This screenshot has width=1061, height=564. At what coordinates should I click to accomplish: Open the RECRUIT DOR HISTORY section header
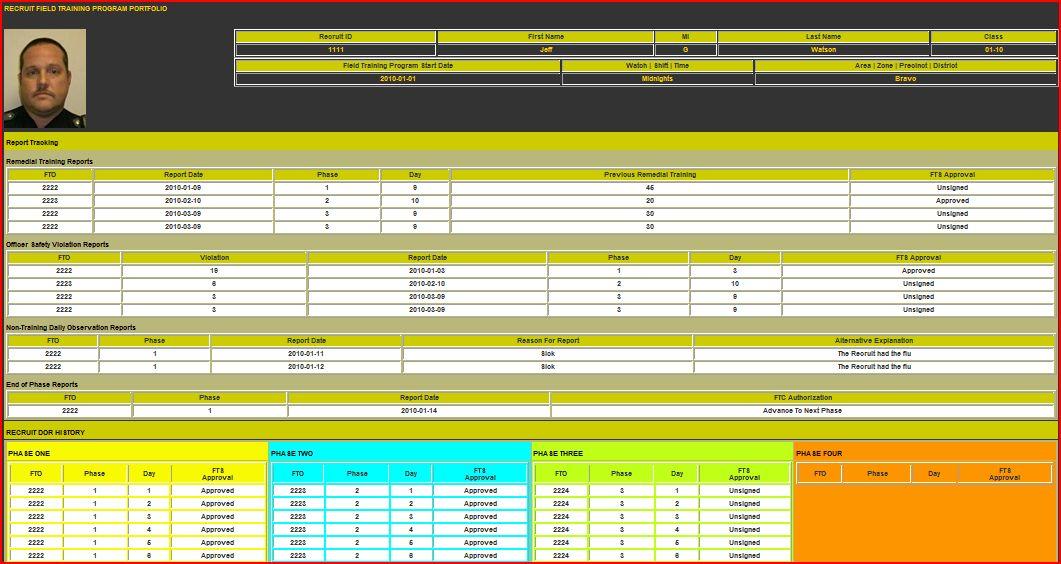(x=530, y=431)
